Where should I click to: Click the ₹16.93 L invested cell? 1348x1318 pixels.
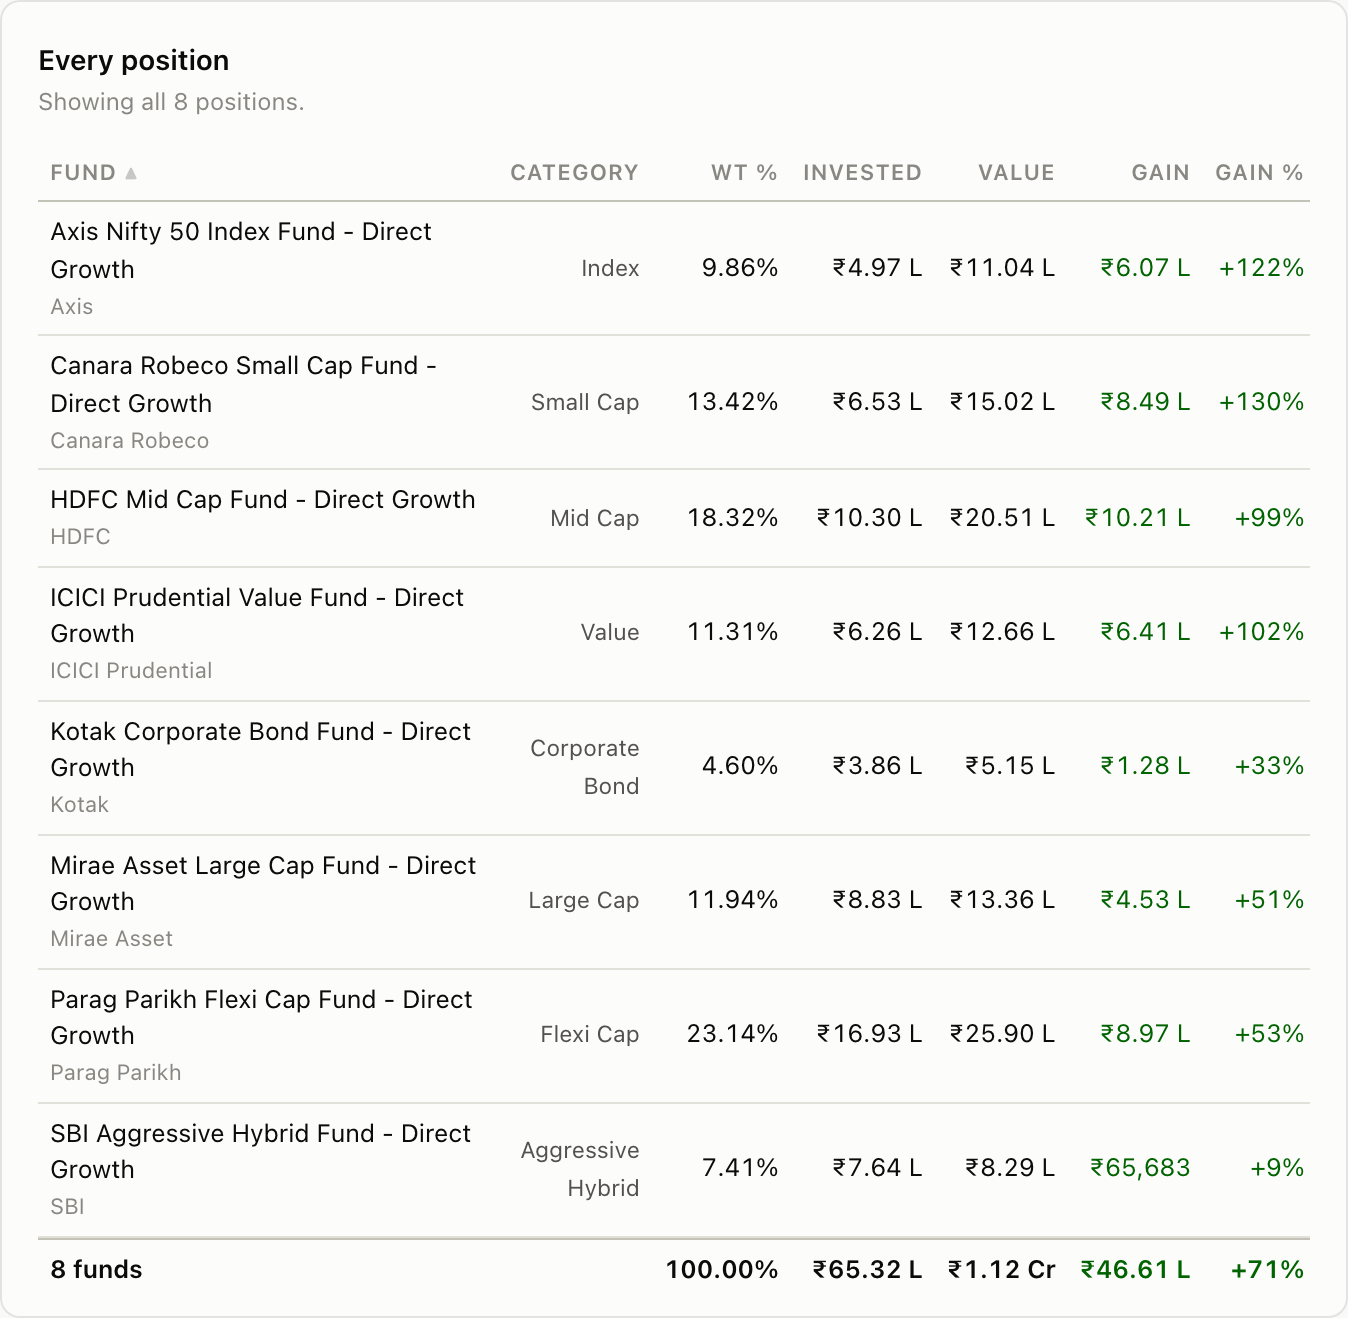tap(869, 1034)
